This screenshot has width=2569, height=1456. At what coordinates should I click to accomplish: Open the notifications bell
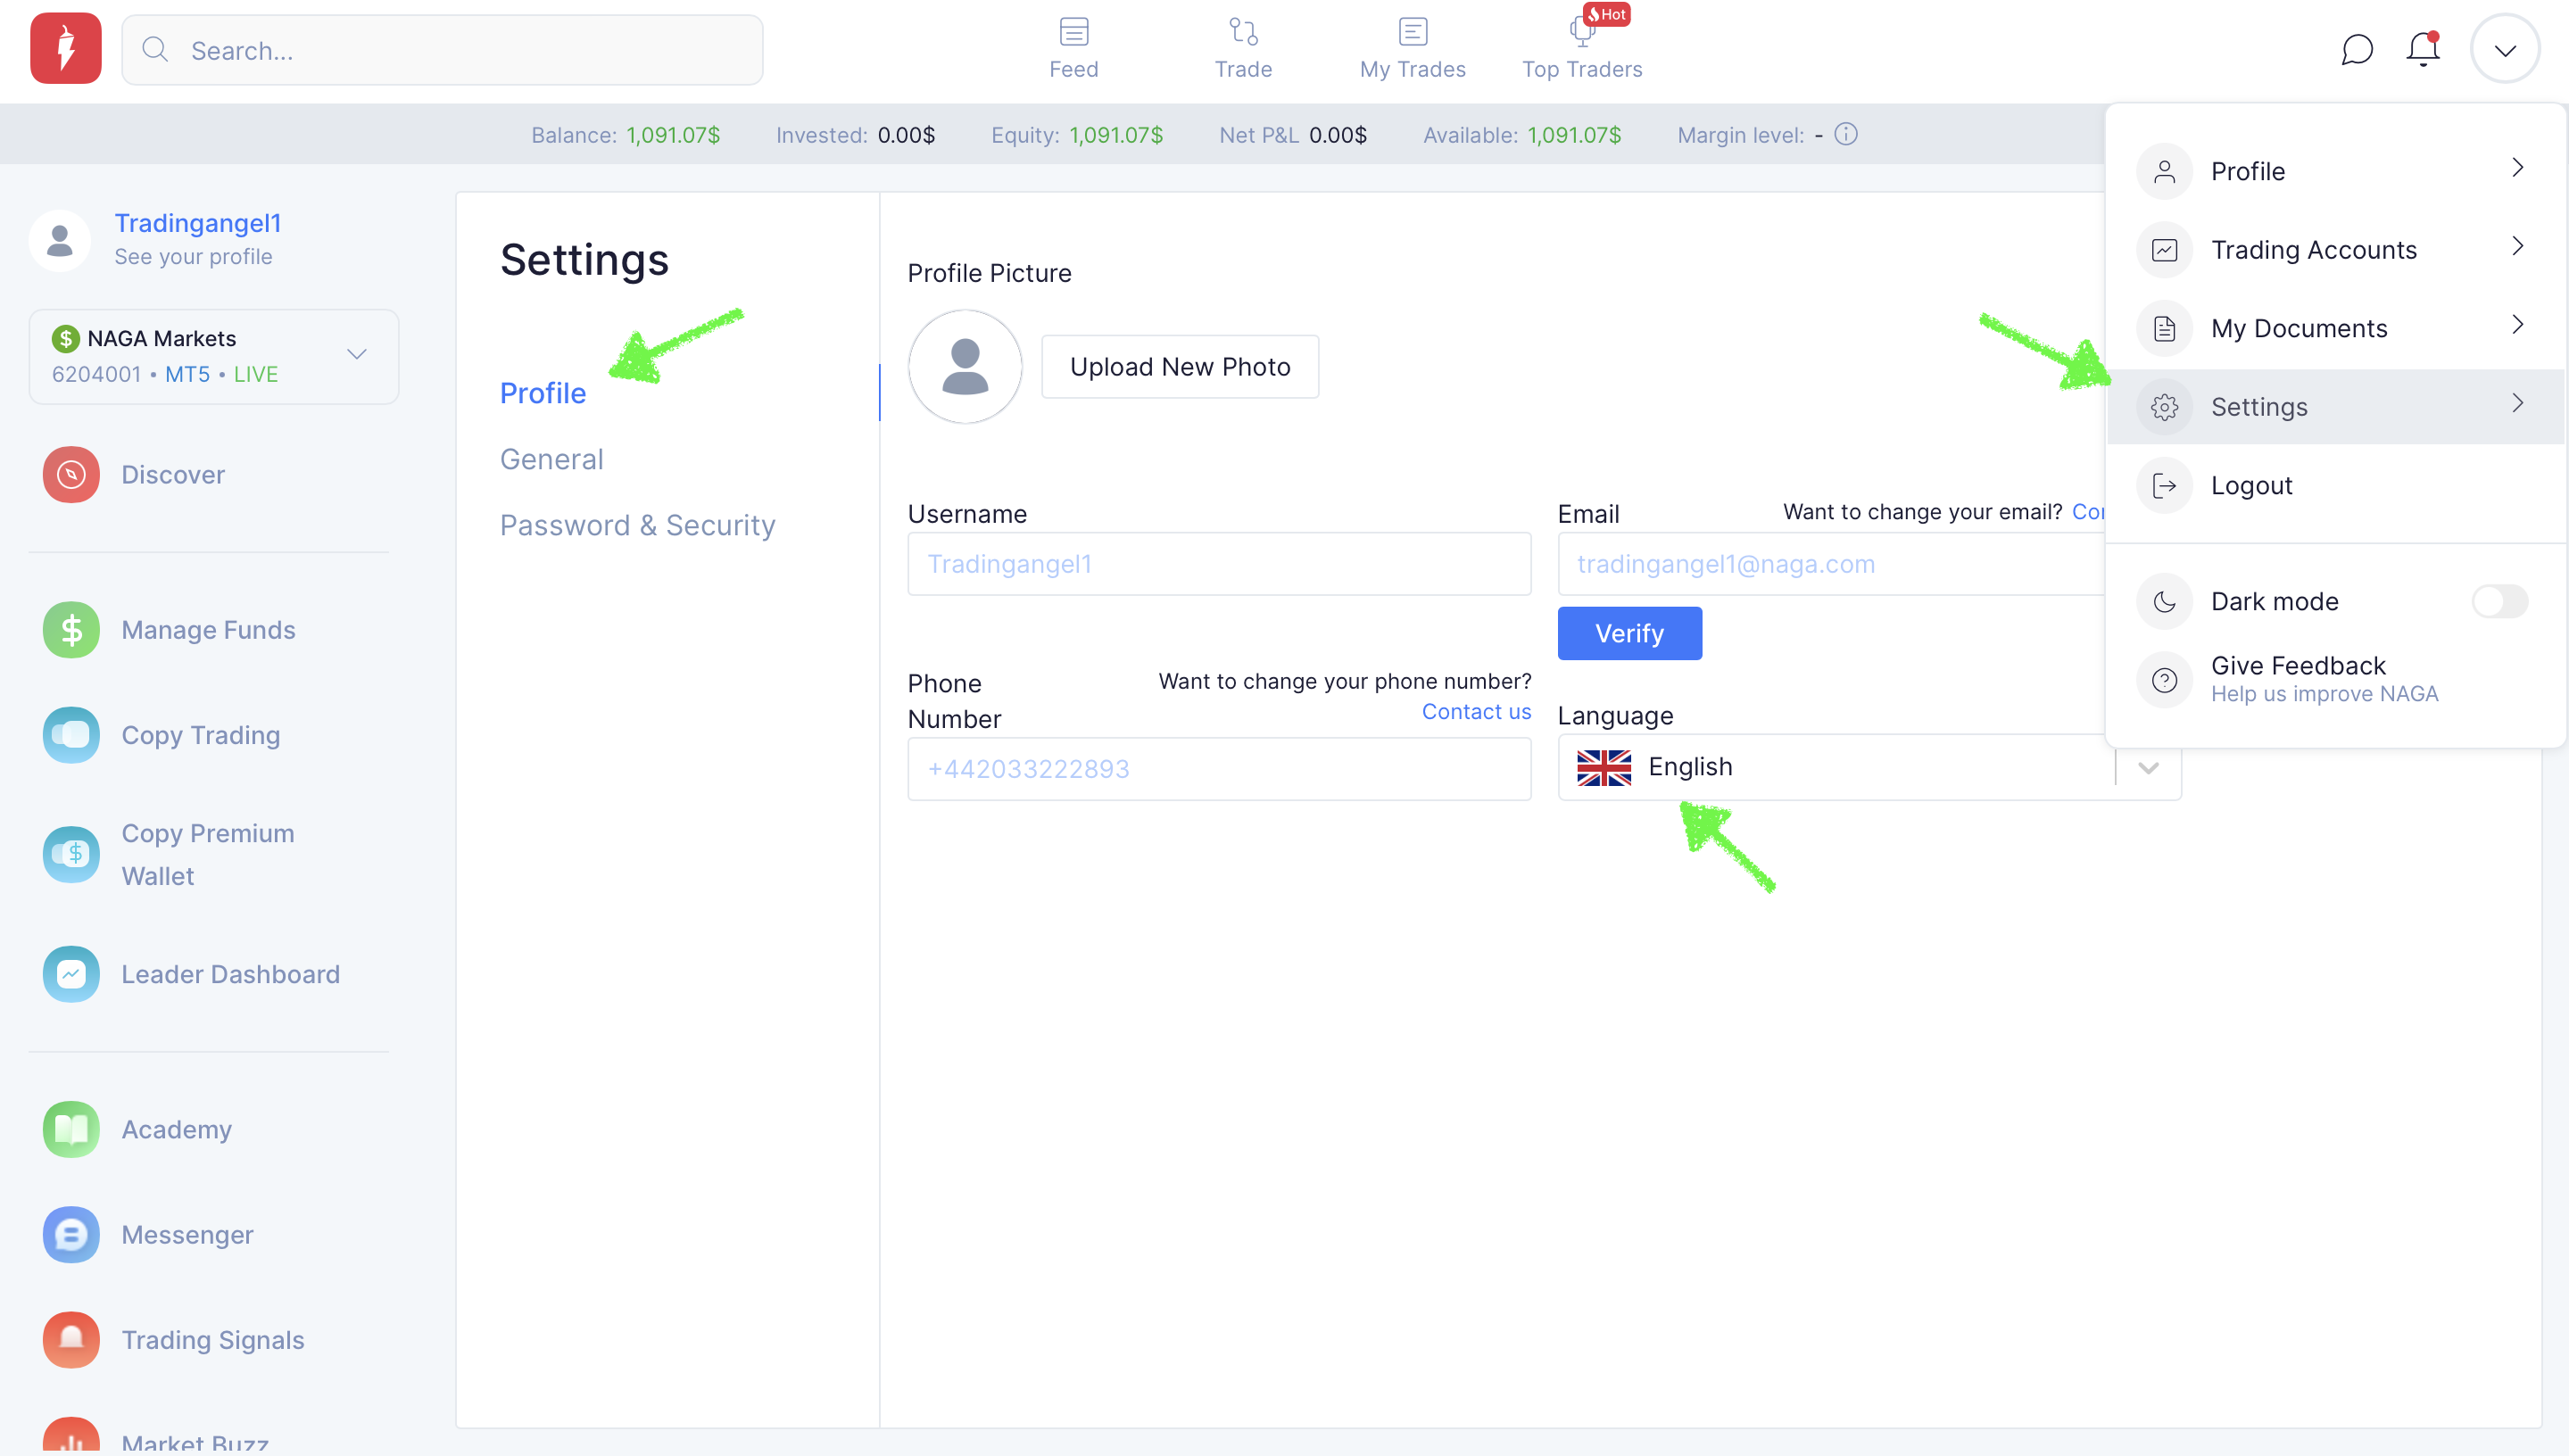2422,49
